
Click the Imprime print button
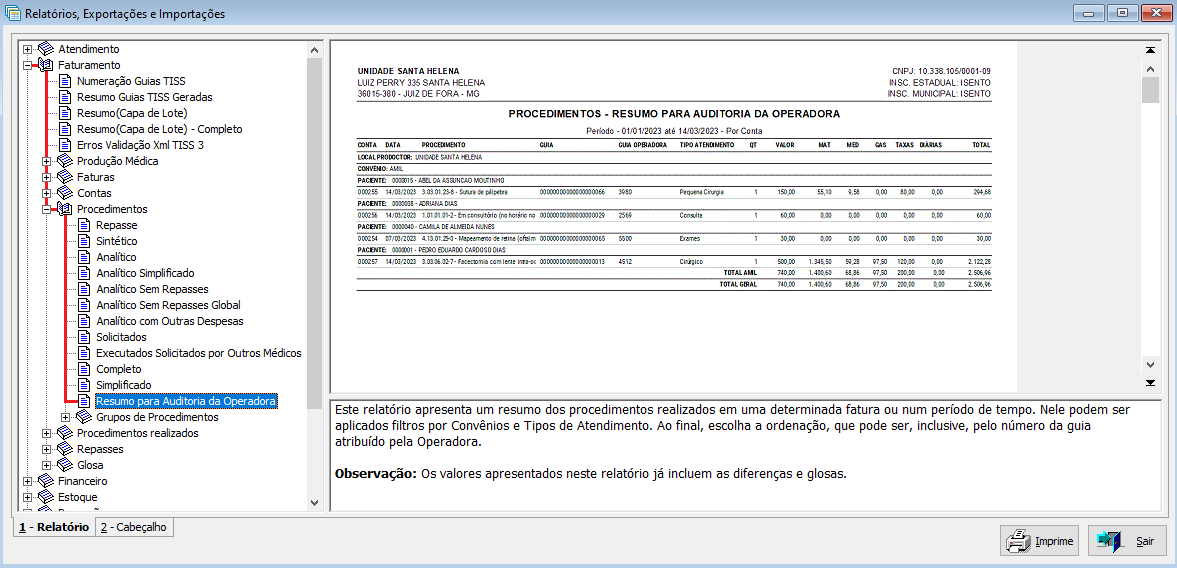pyautogui.click(x=1040, y=541)
